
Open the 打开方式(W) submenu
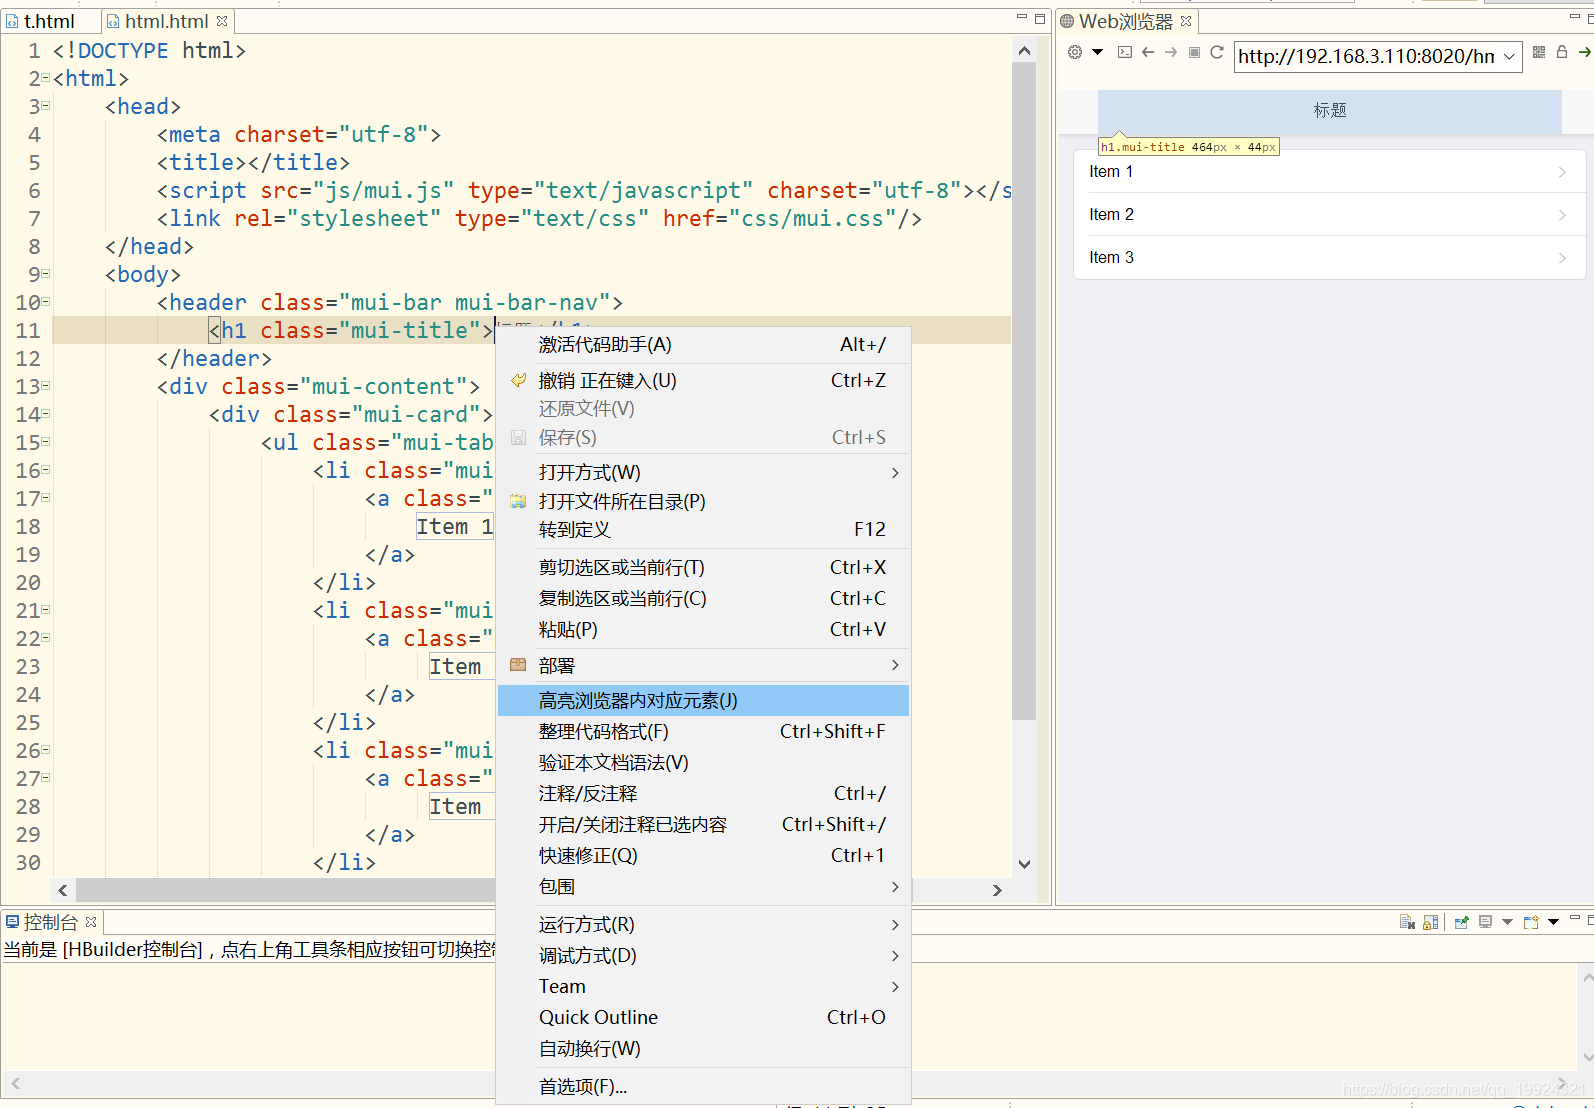703,473
